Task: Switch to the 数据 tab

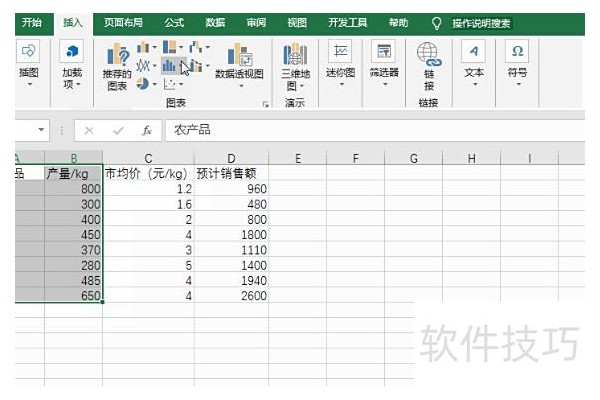Action: pyautogui.click(x=215, y=23)
